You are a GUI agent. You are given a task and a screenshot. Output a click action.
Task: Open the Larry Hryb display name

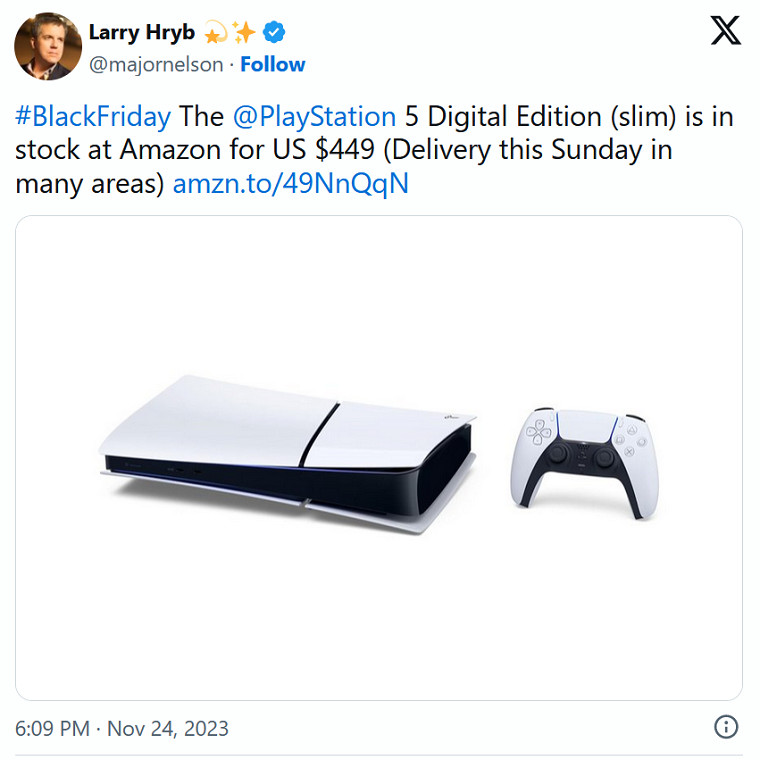point(142,32)
